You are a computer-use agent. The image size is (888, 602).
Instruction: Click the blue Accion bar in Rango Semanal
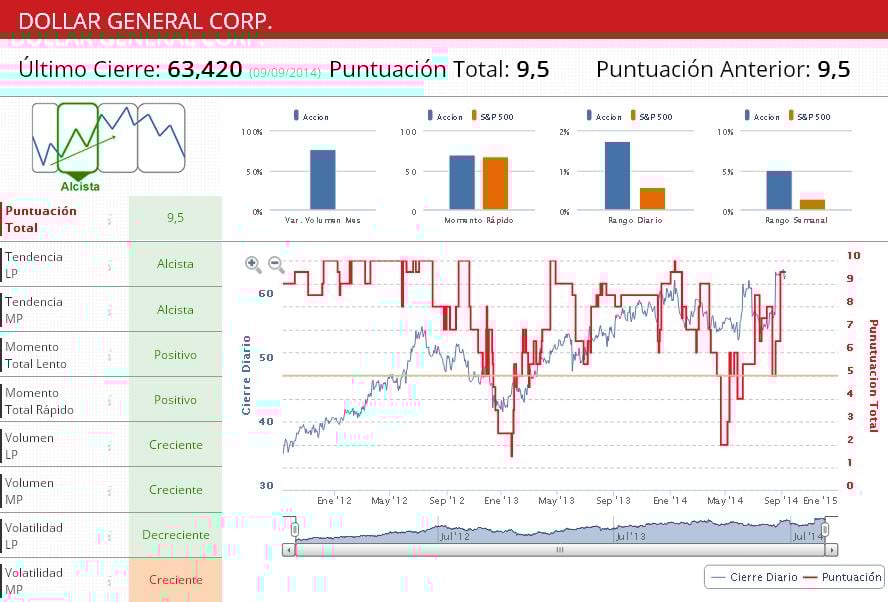(x=779, y=190)
